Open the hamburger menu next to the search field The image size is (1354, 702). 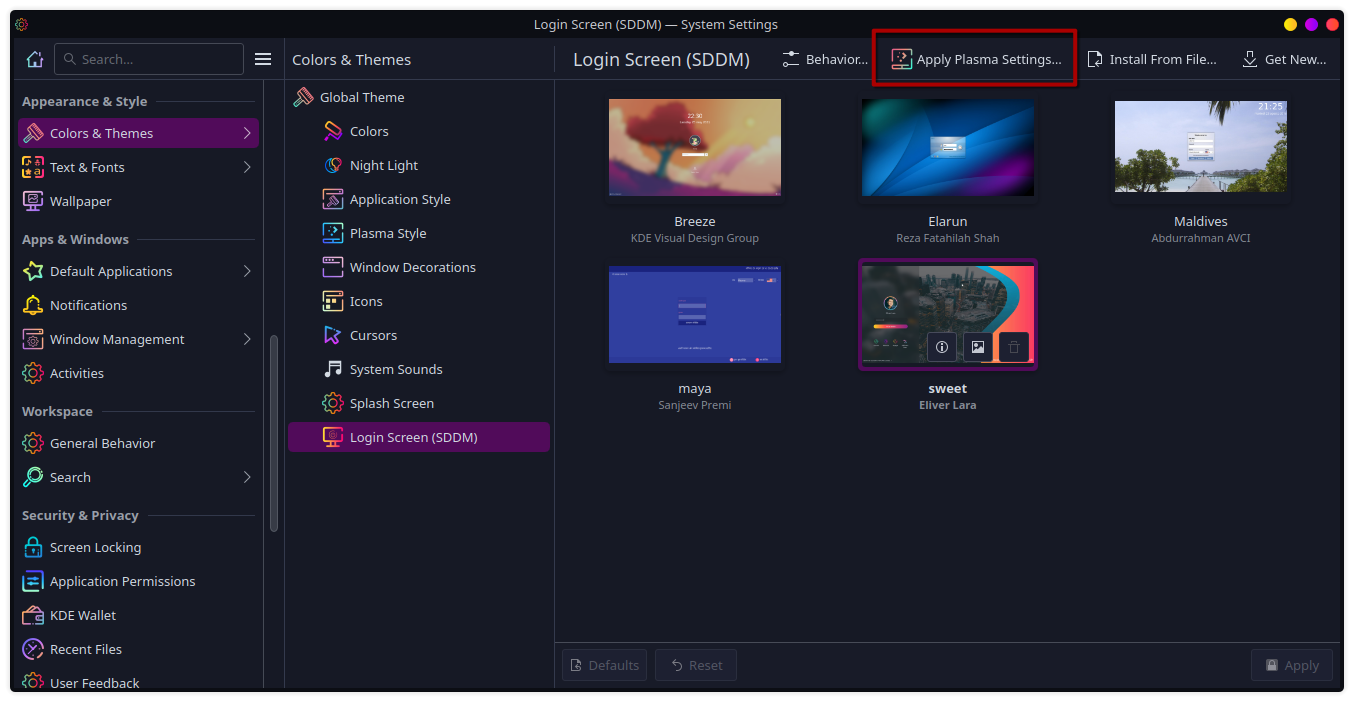263,59
